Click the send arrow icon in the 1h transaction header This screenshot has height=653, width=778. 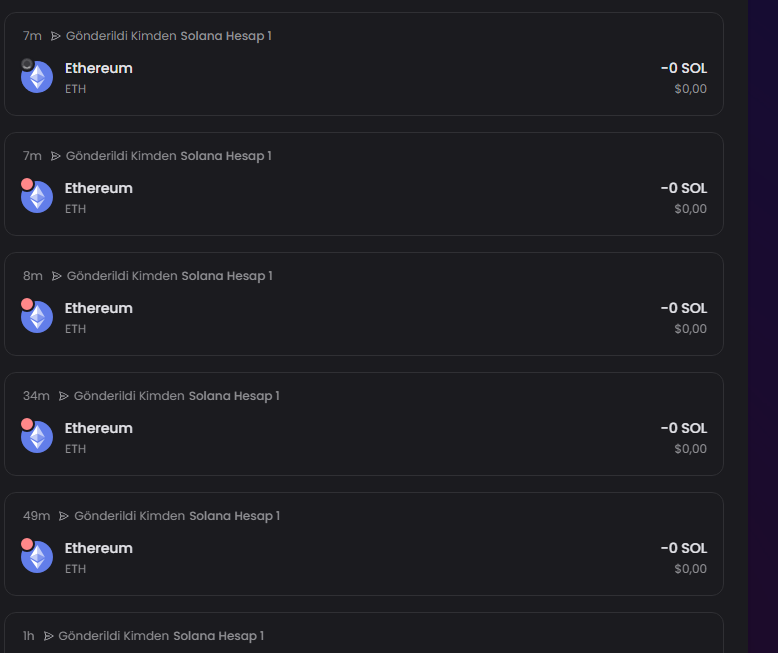48,636
